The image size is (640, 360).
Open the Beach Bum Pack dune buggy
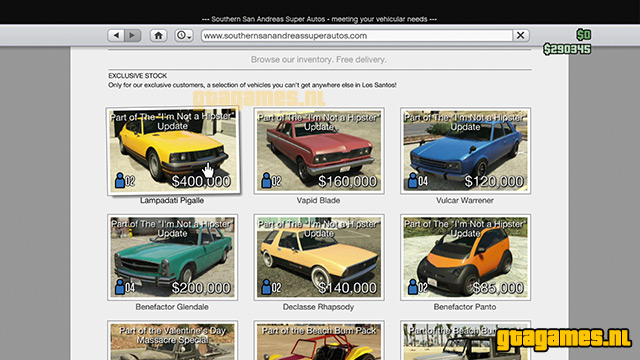319,340
